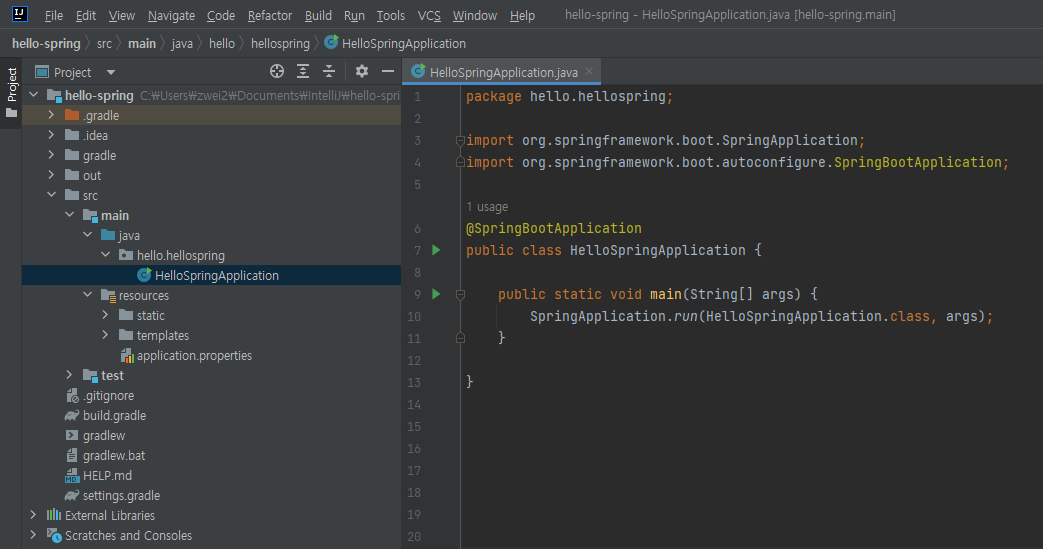Click the src breadcrumb

click(x=104, y=43)
